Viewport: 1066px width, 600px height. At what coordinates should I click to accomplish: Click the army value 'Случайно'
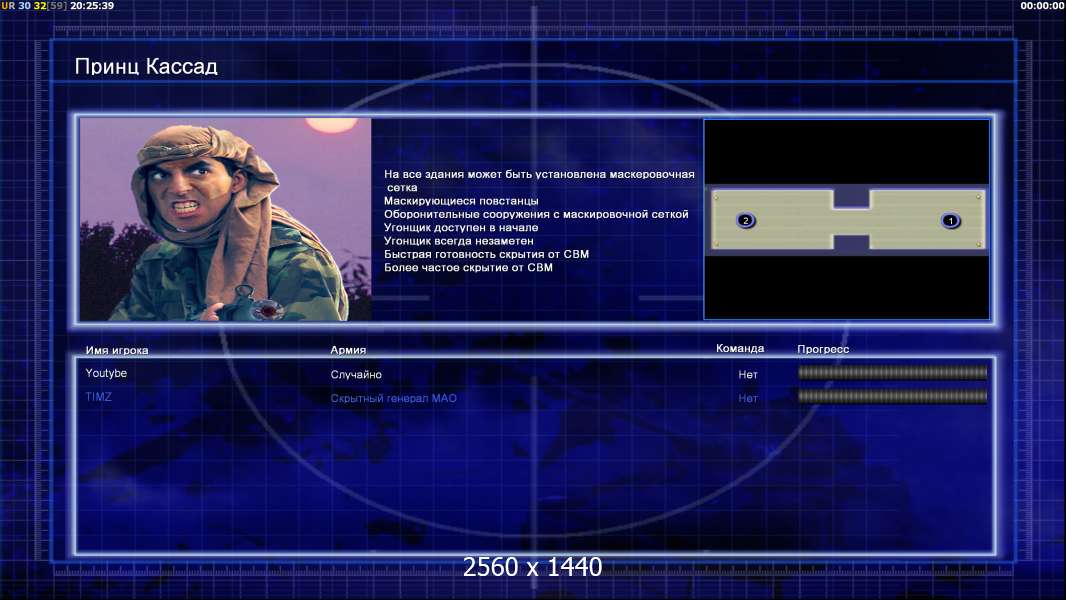[356, 374]
